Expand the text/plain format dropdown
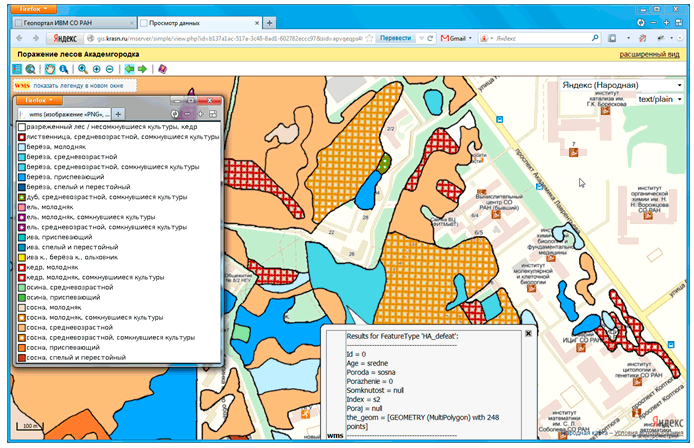The image size is (694, 448). 659,99
